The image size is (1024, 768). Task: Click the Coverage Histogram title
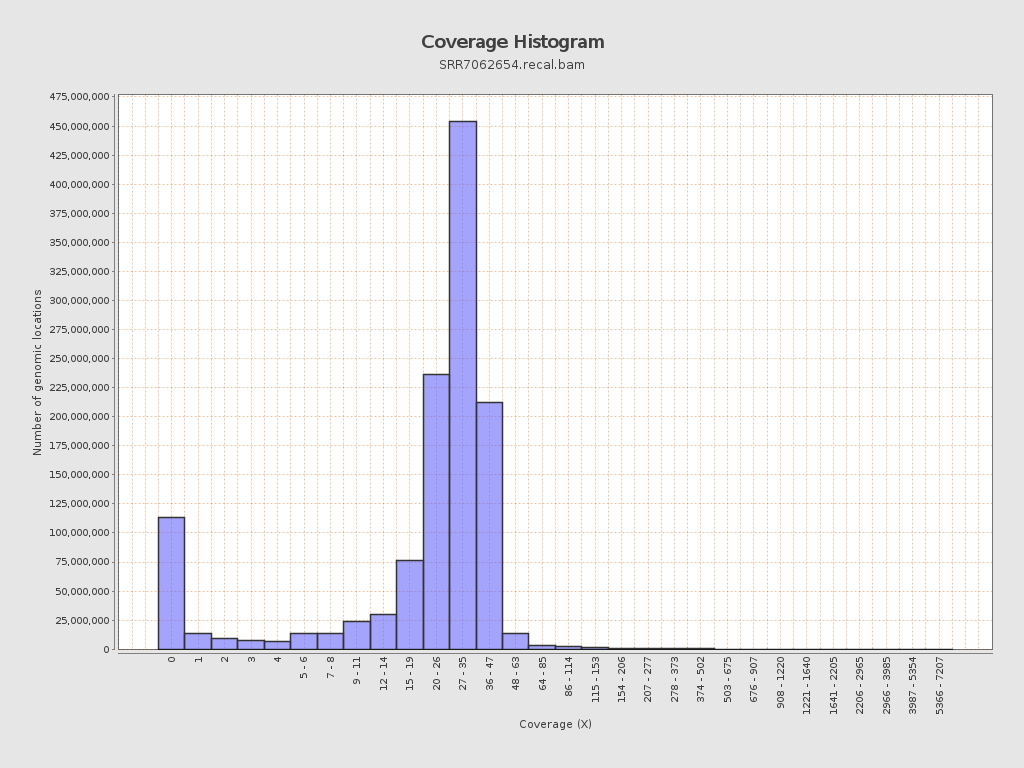[513, 42]
